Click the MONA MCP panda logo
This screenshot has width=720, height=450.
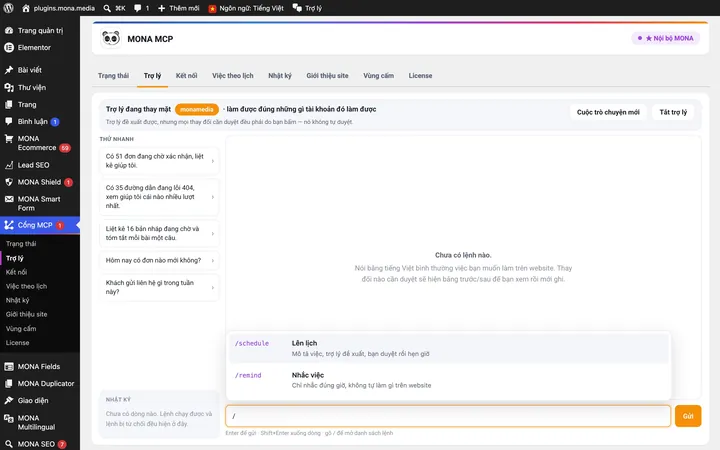point(111,39)
